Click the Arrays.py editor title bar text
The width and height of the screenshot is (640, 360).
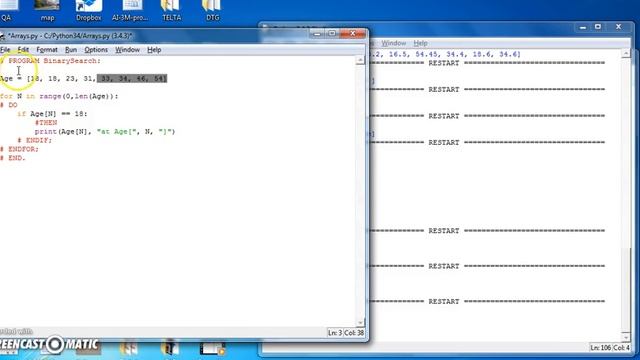click(69, 36)
